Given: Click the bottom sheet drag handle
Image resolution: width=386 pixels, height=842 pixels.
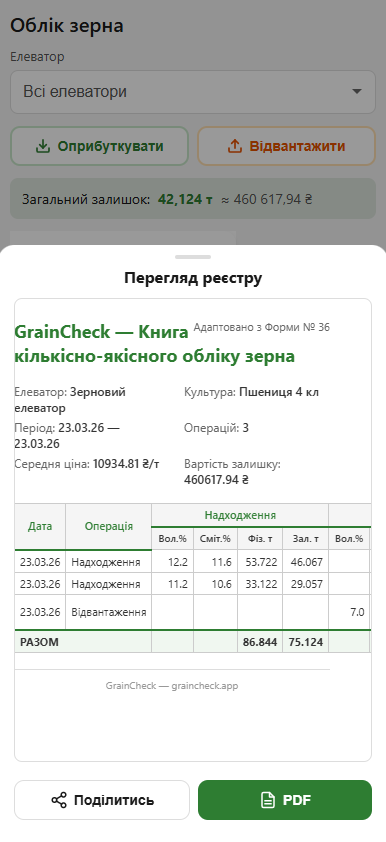Looking at the screenshot, I should tap(193, 257).
